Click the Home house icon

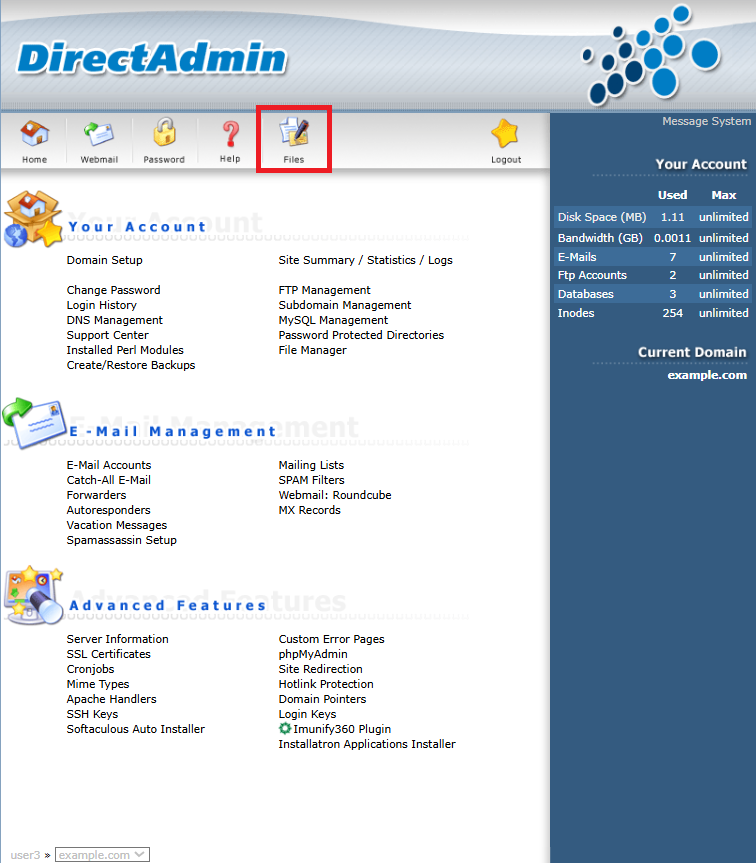click(35, 134)
